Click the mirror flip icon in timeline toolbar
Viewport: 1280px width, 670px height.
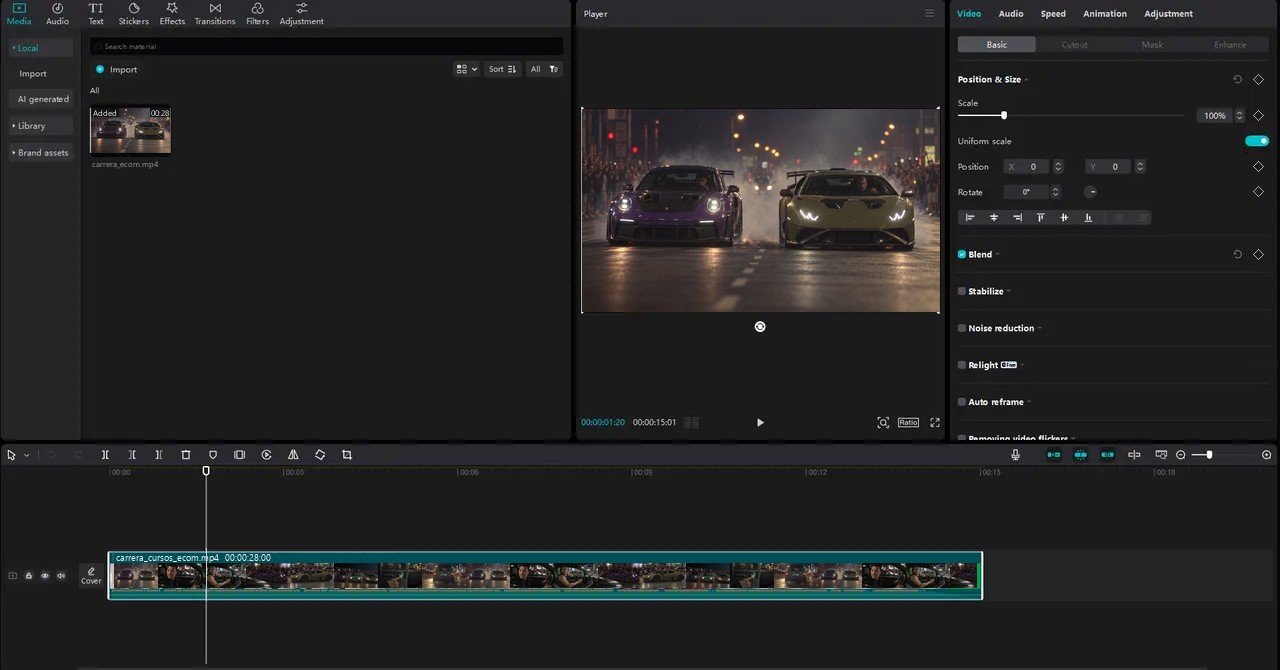(x=293, y=455)
